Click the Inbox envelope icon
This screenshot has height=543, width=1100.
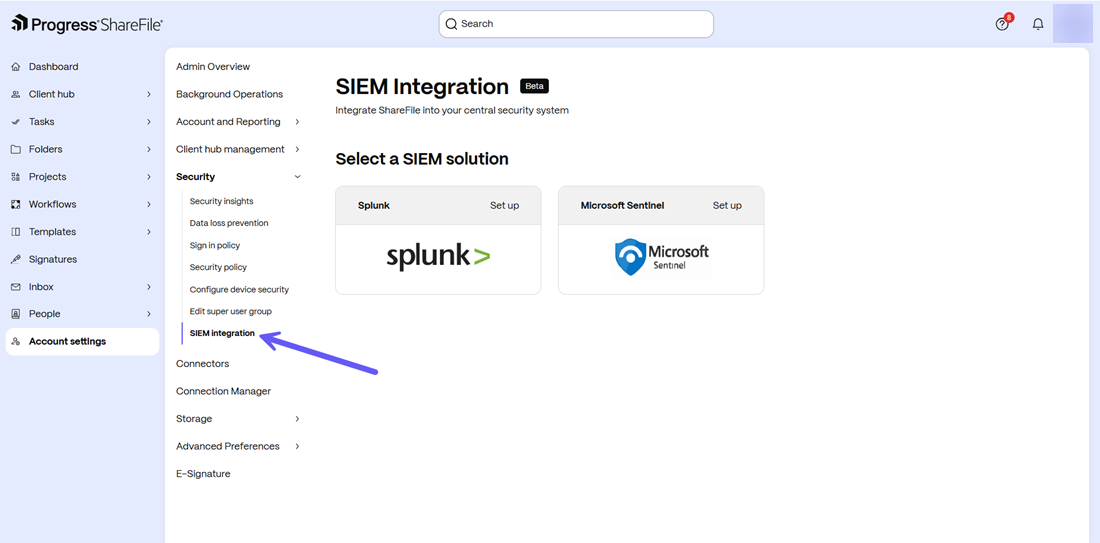(x=15, y=287)
